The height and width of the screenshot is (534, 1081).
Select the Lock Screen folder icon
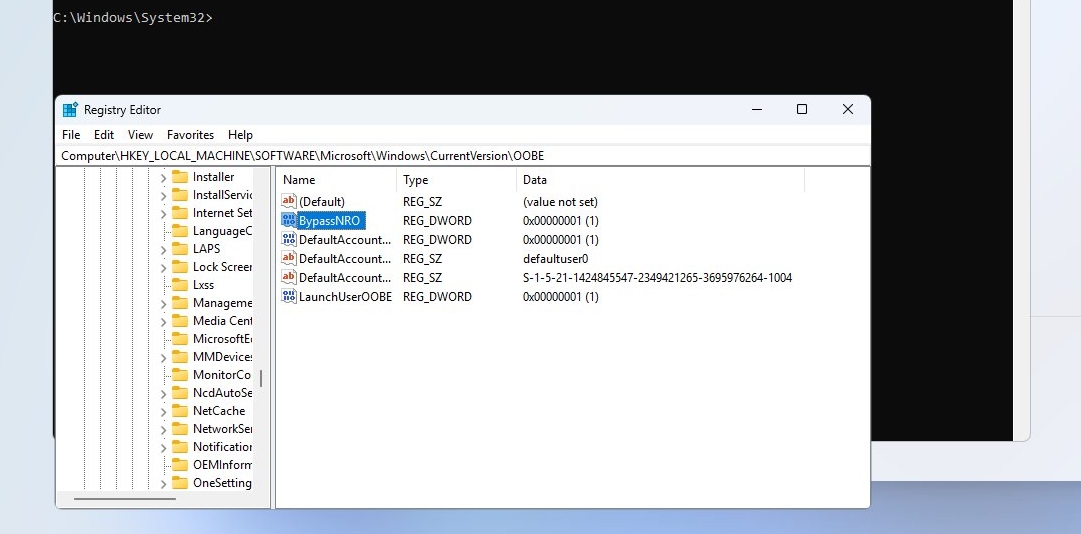pyautogui.click(x=180, y=267)
